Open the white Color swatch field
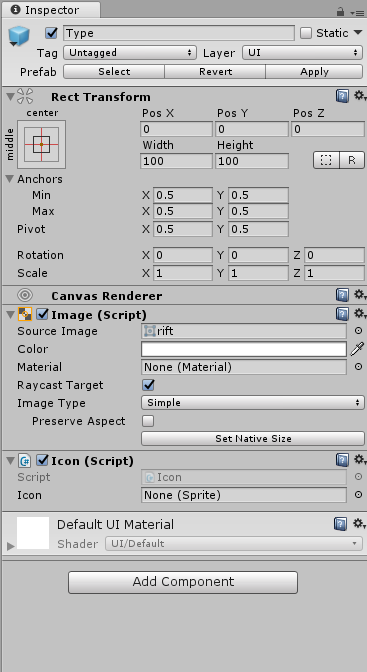The image size is (367, 672). pos(244,349)
